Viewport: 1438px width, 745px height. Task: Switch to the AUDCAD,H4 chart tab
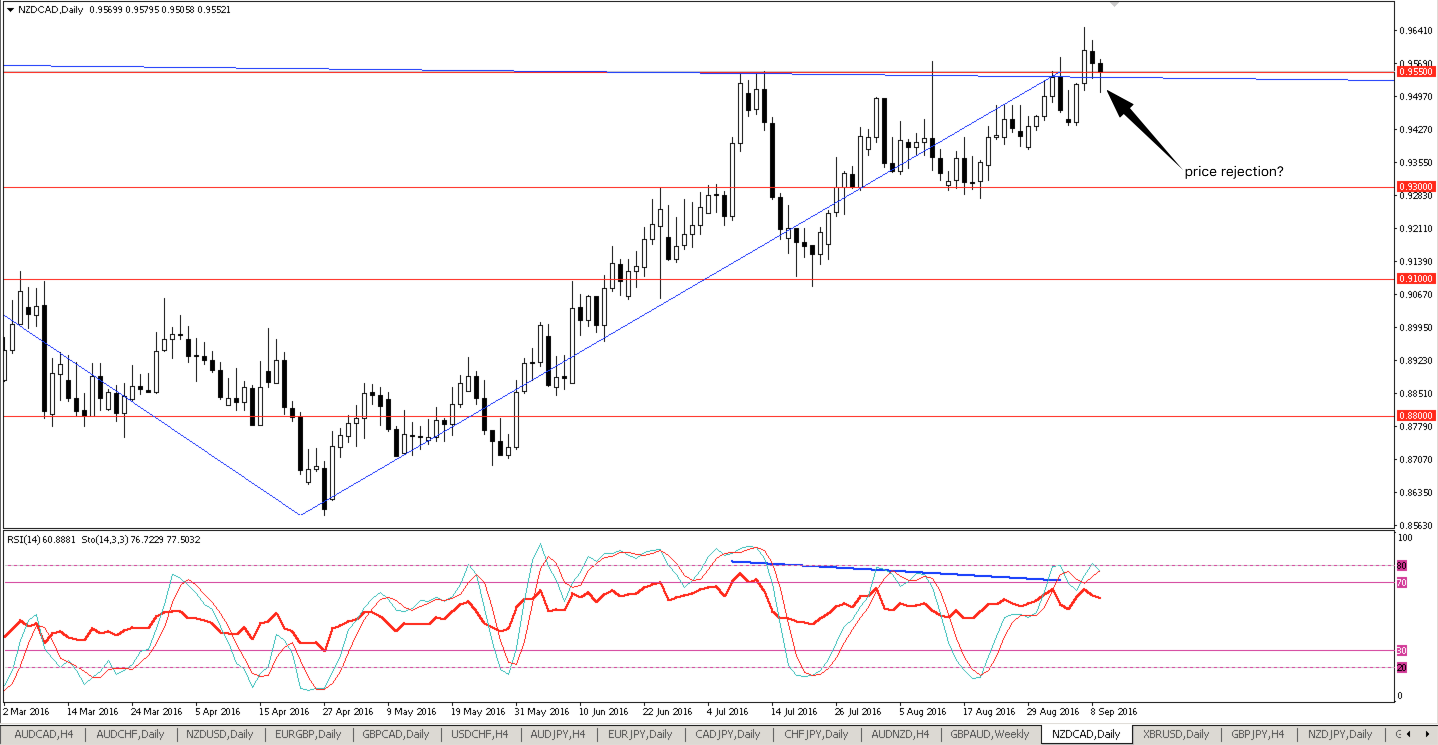[x=43, y=735]
